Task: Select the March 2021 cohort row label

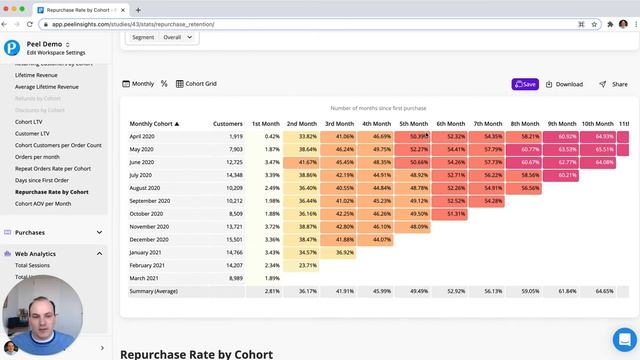Action: [144, 278]
